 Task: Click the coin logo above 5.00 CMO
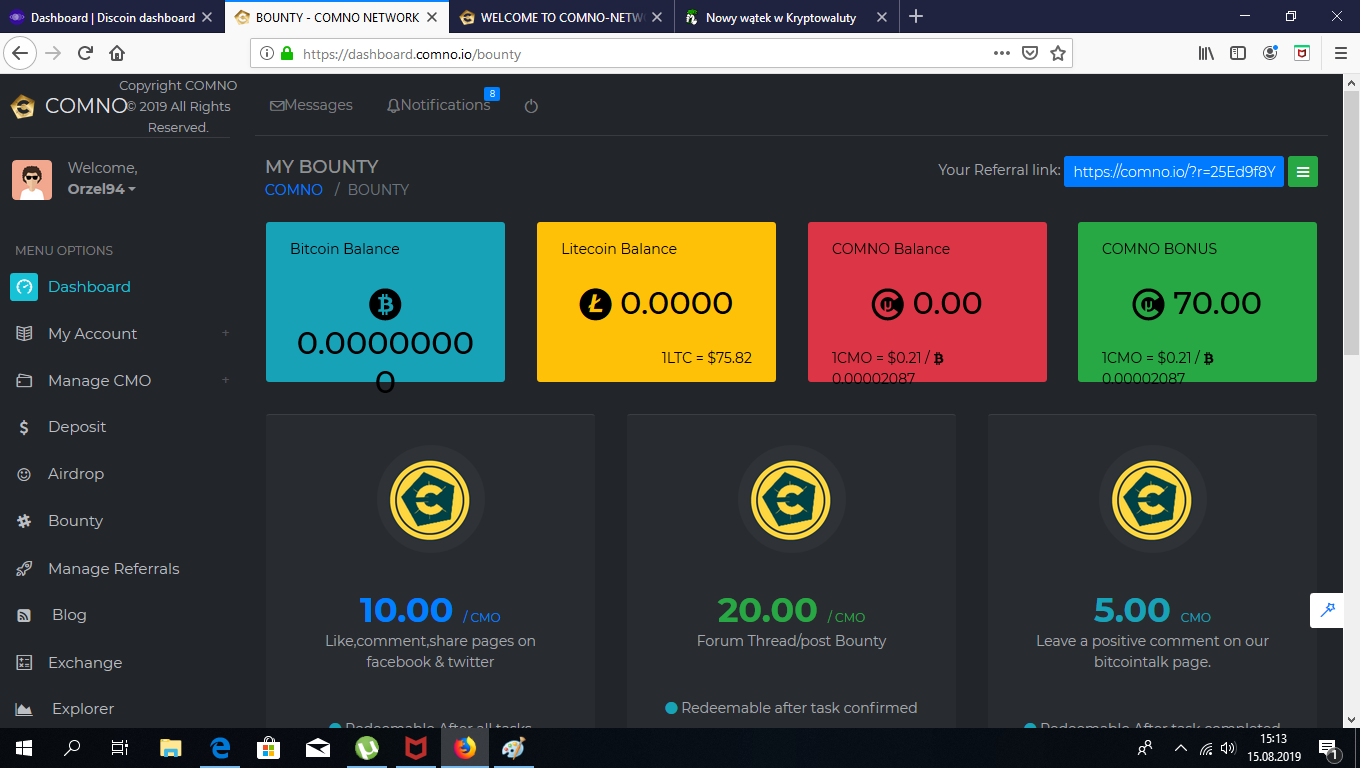(1152, 499)
